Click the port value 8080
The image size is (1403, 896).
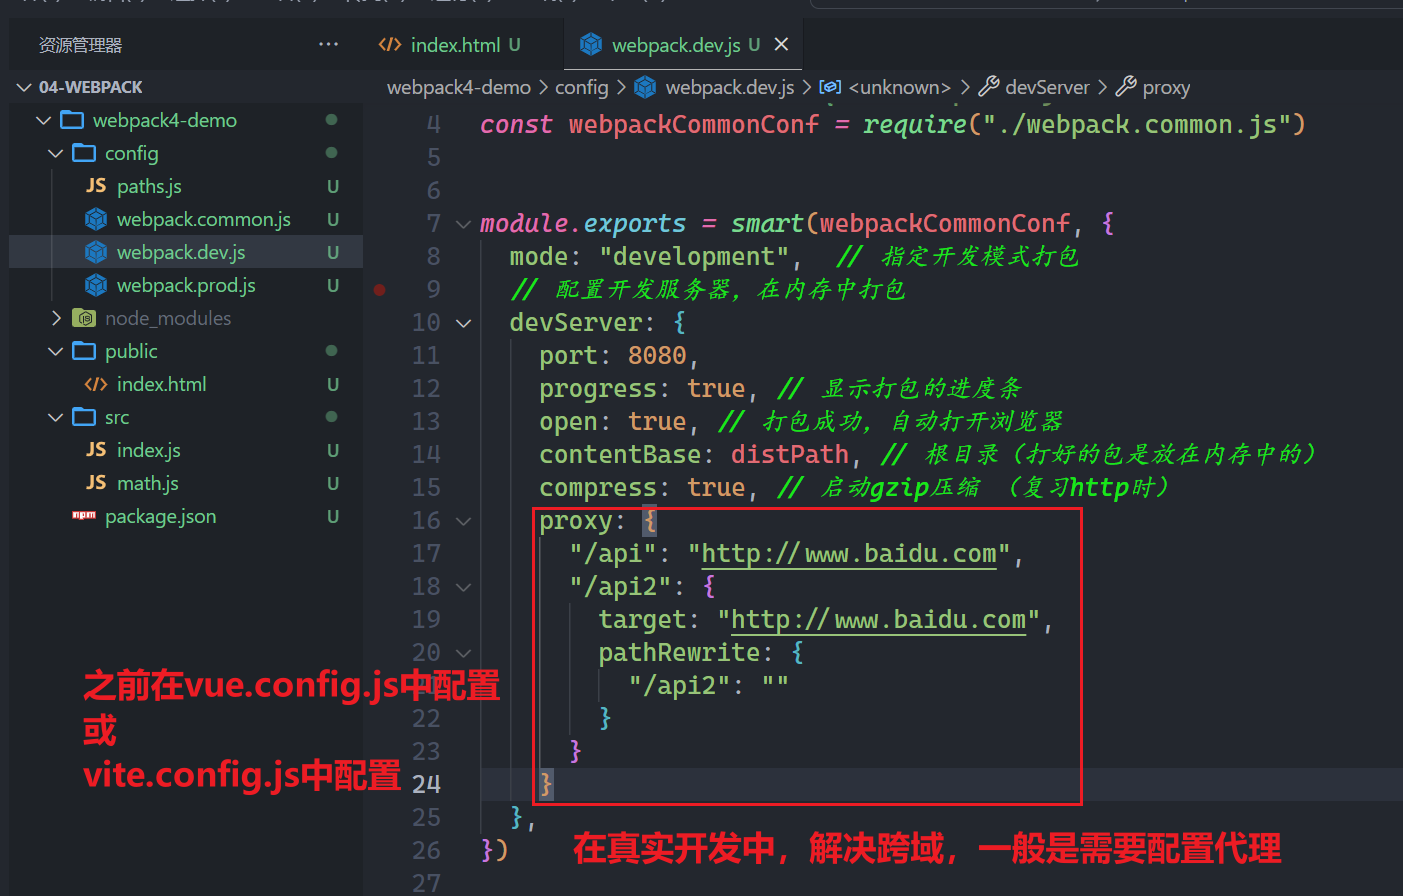(x=657, y=356)
